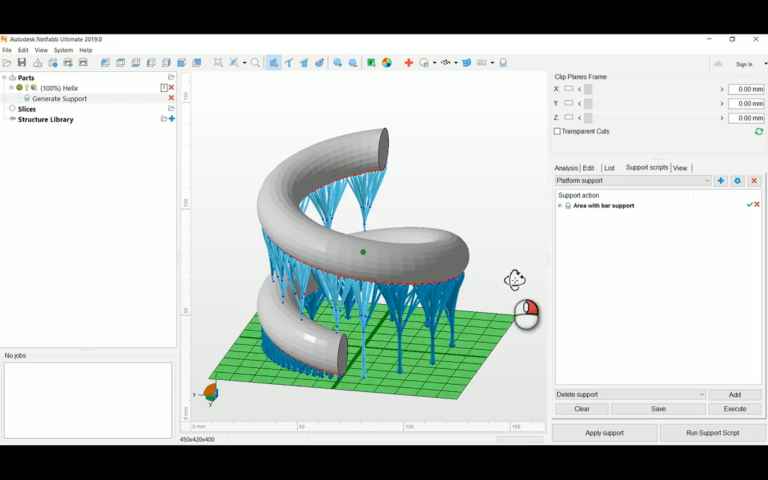Expand the Area with bar support item
The width and height of the screenshot is (768, 480).
[x=560, y=206]
